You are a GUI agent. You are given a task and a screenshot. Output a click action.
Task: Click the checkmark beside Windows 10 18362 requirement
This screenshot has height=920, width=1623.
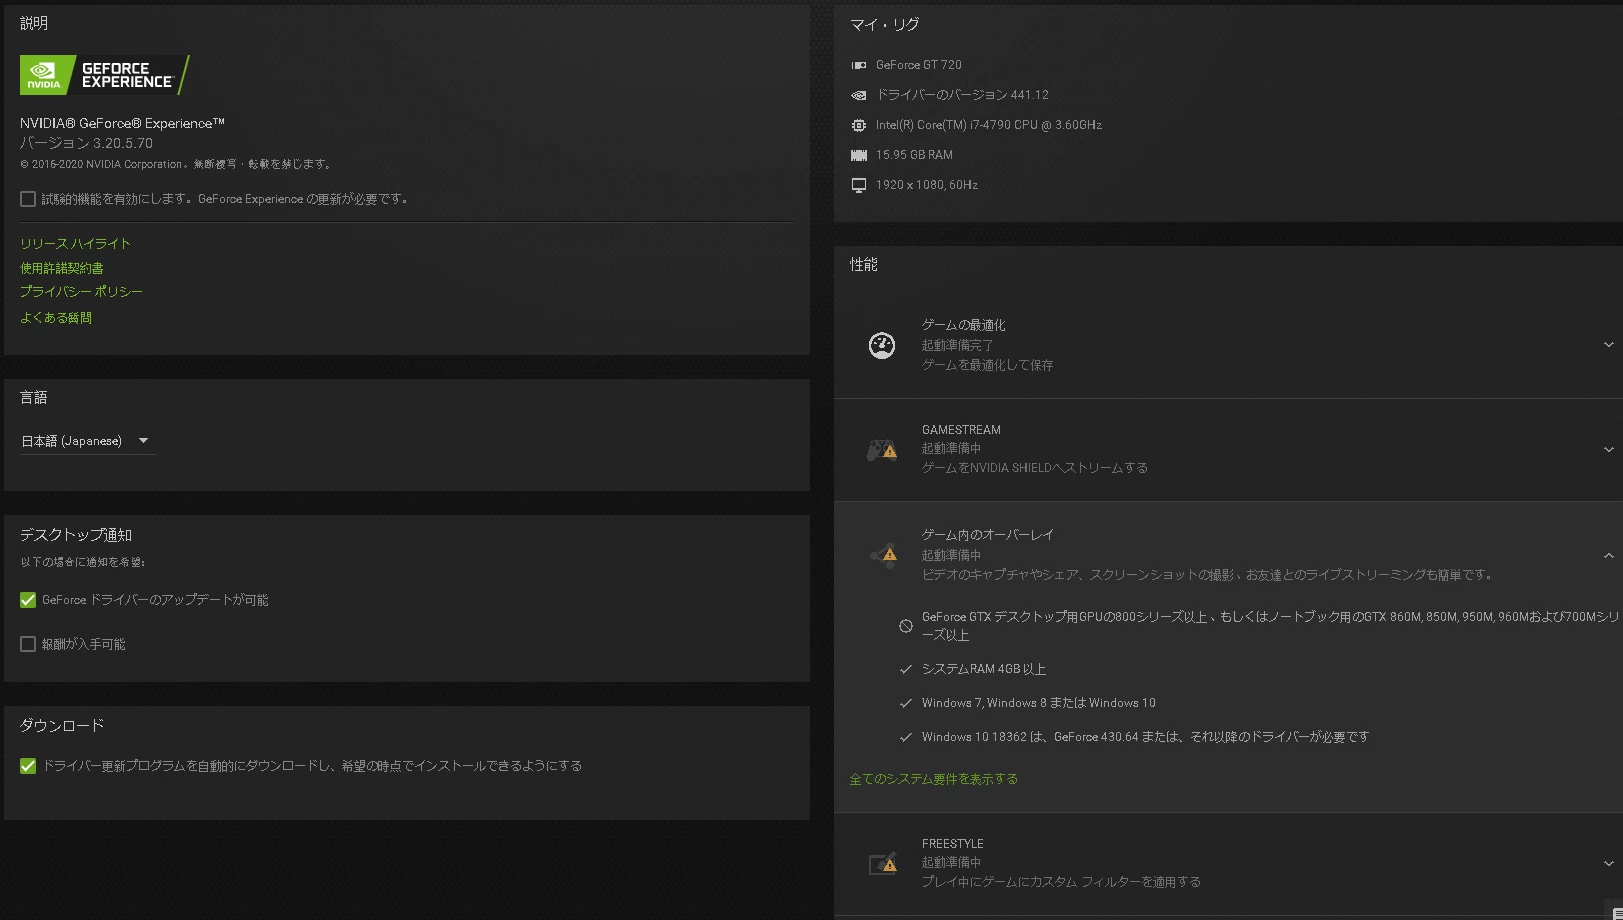coord(905,737)
